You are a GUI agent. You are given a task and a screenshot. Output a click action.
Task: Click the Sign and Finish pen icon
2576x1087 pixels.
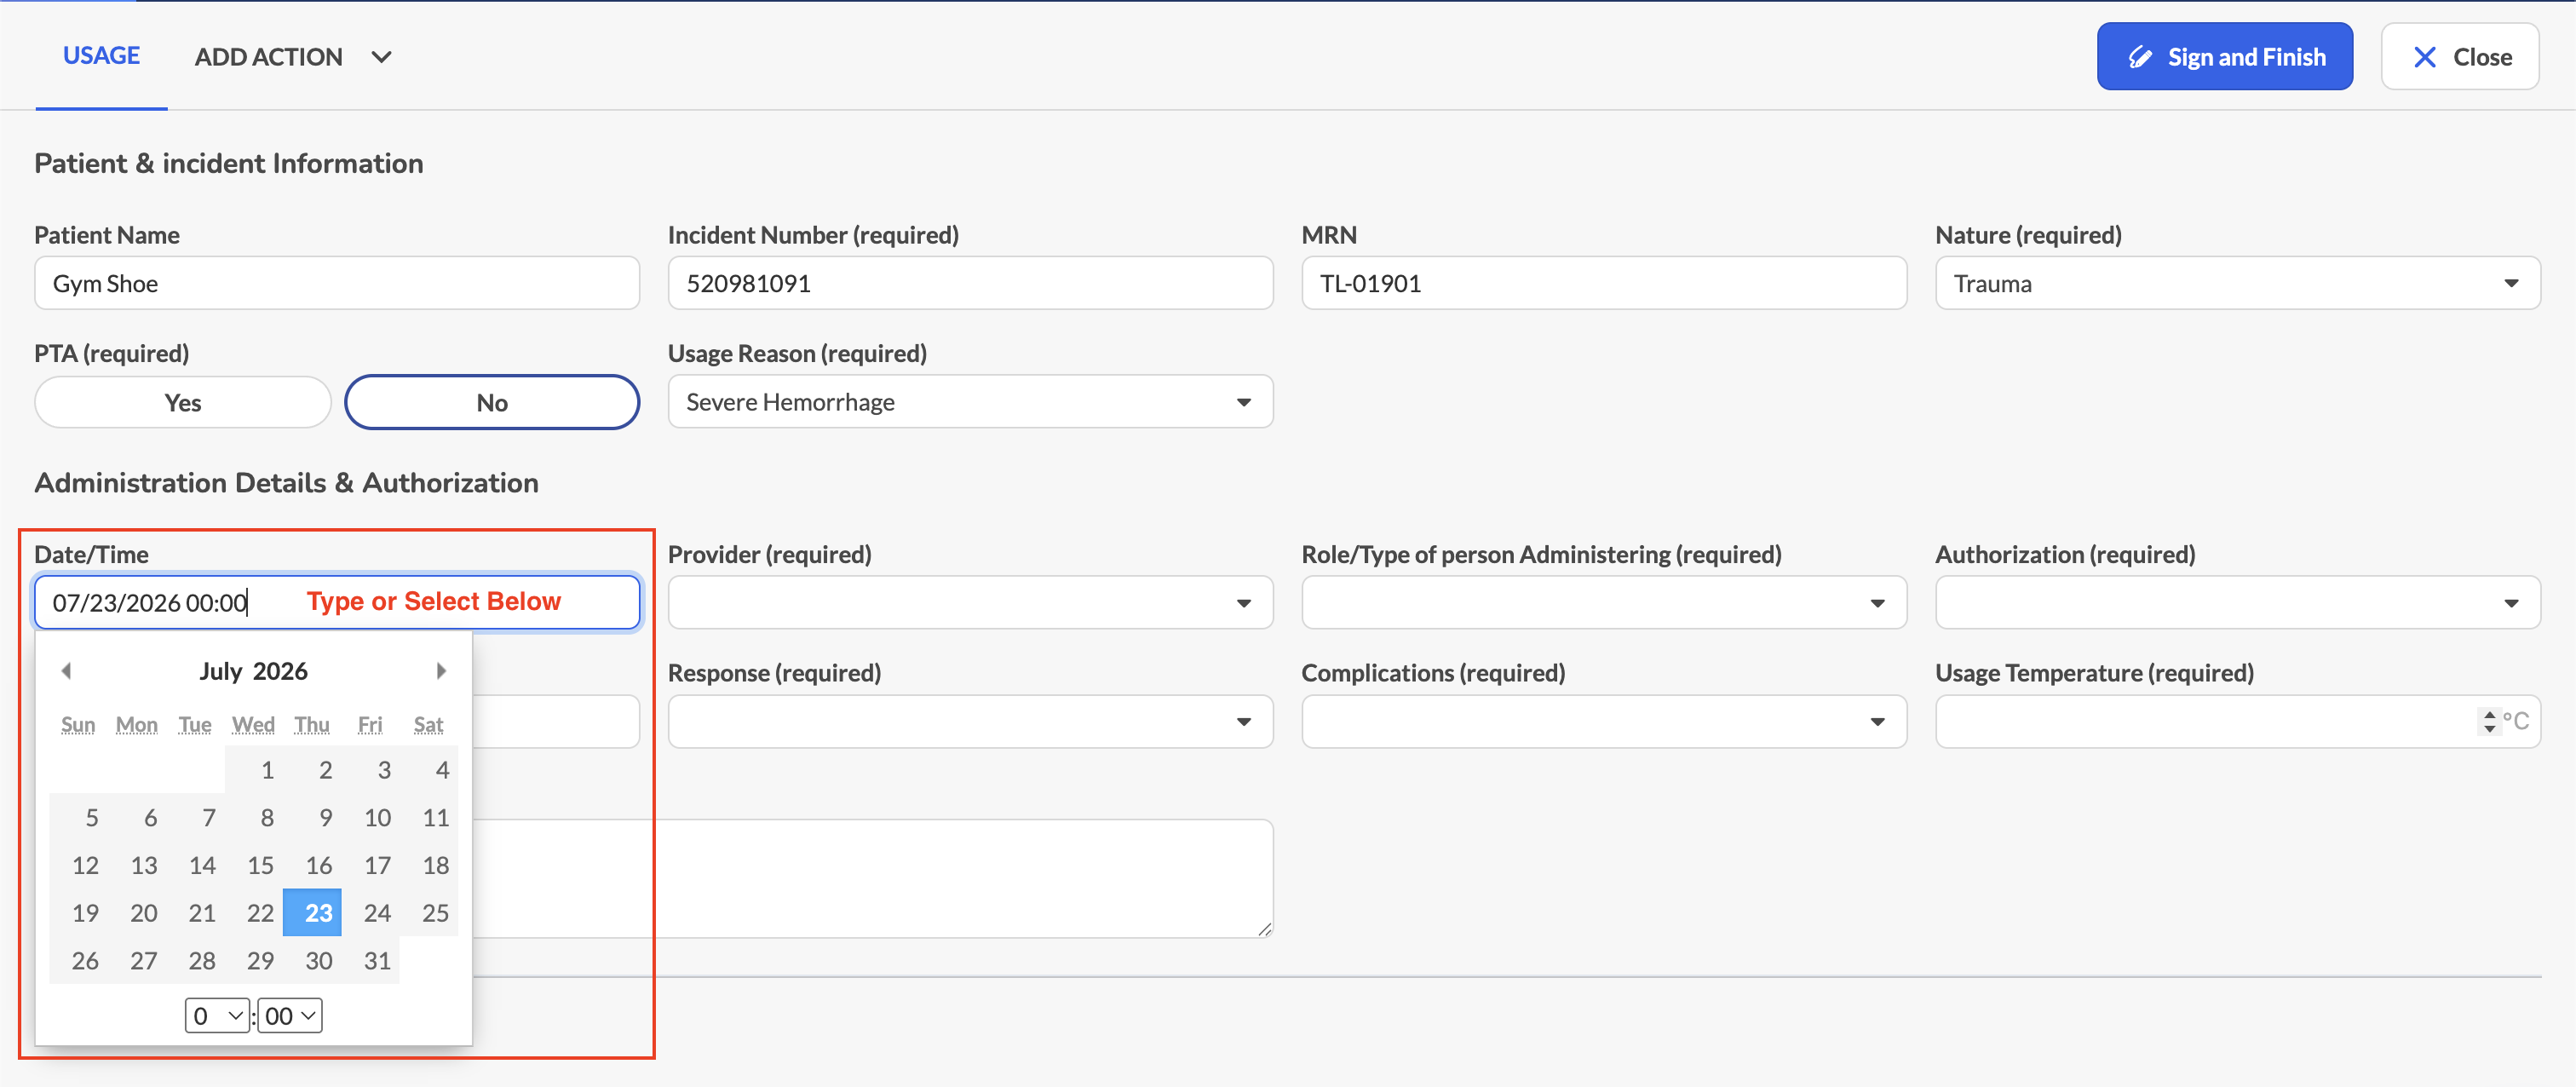coord(2140,57)
